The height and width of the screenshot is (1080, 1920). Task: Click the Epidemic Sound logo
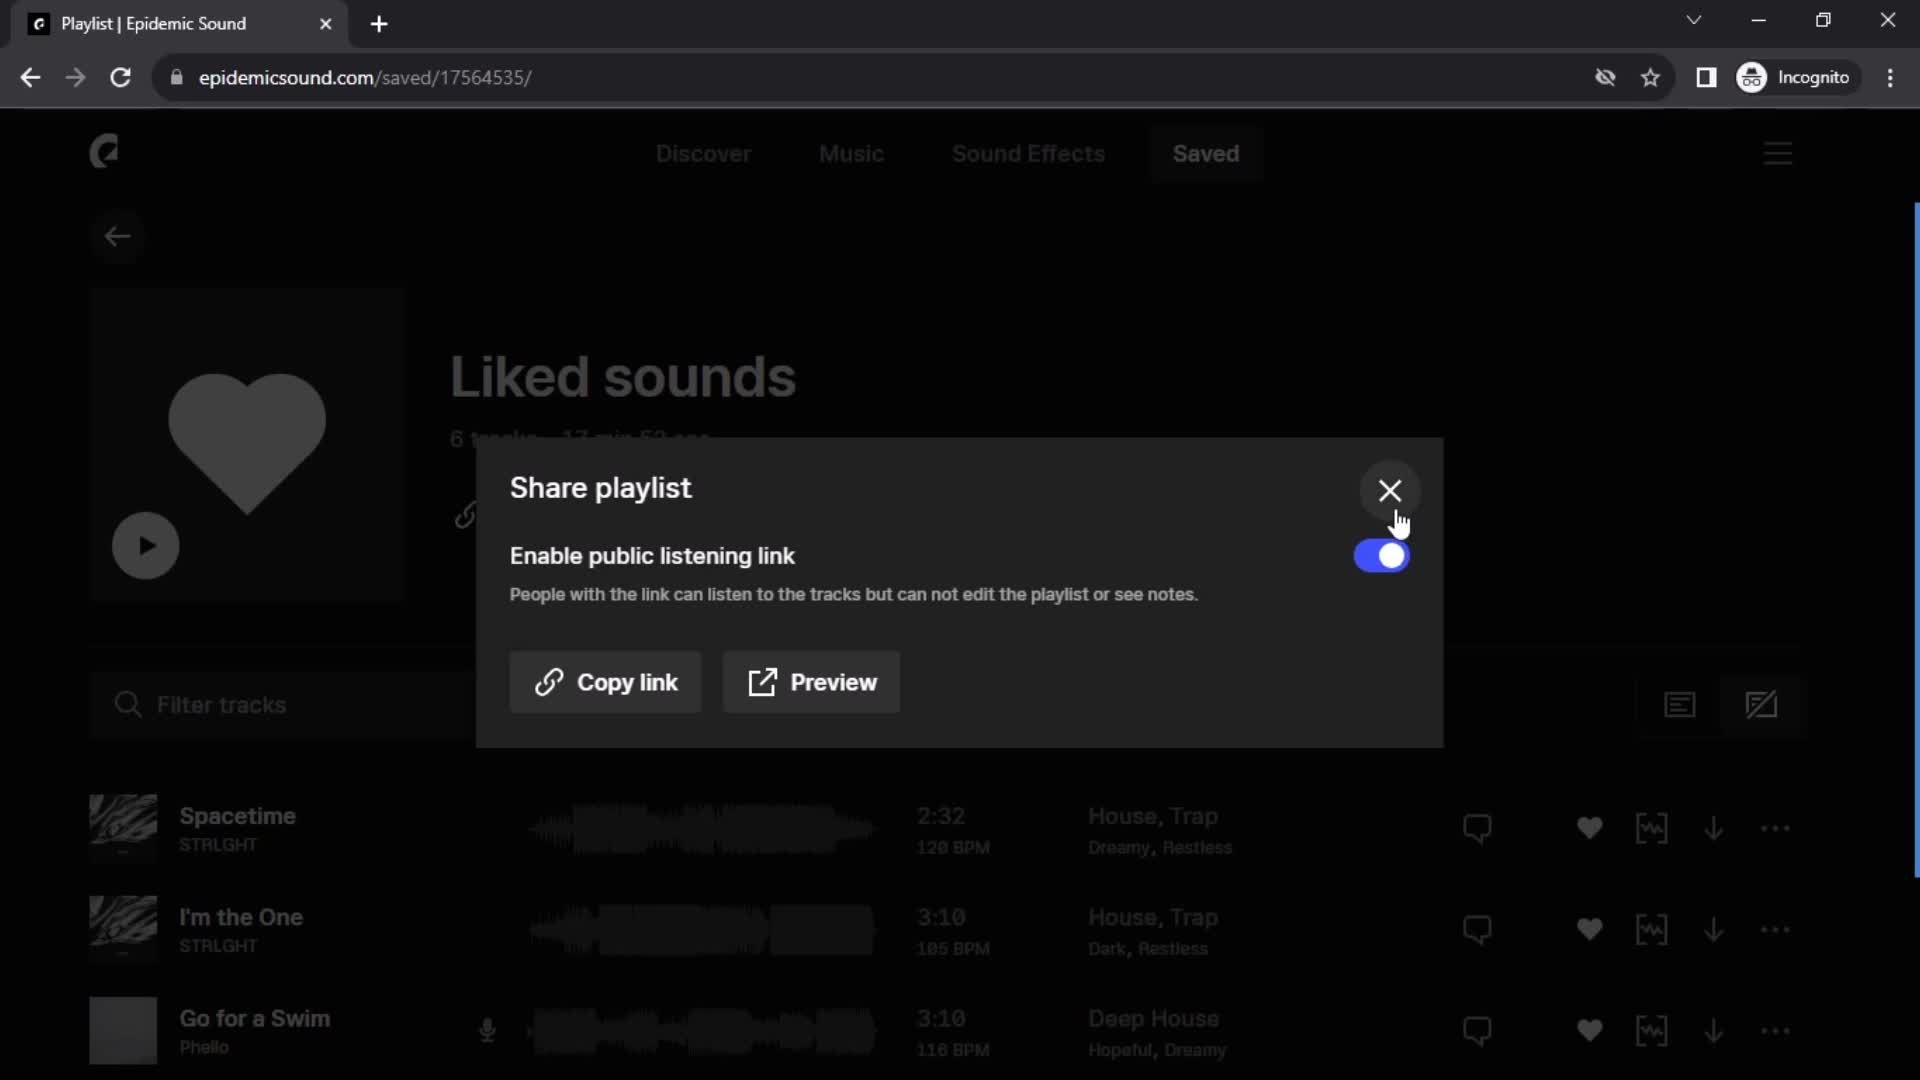pyautogui.click(x=105, y=152)
